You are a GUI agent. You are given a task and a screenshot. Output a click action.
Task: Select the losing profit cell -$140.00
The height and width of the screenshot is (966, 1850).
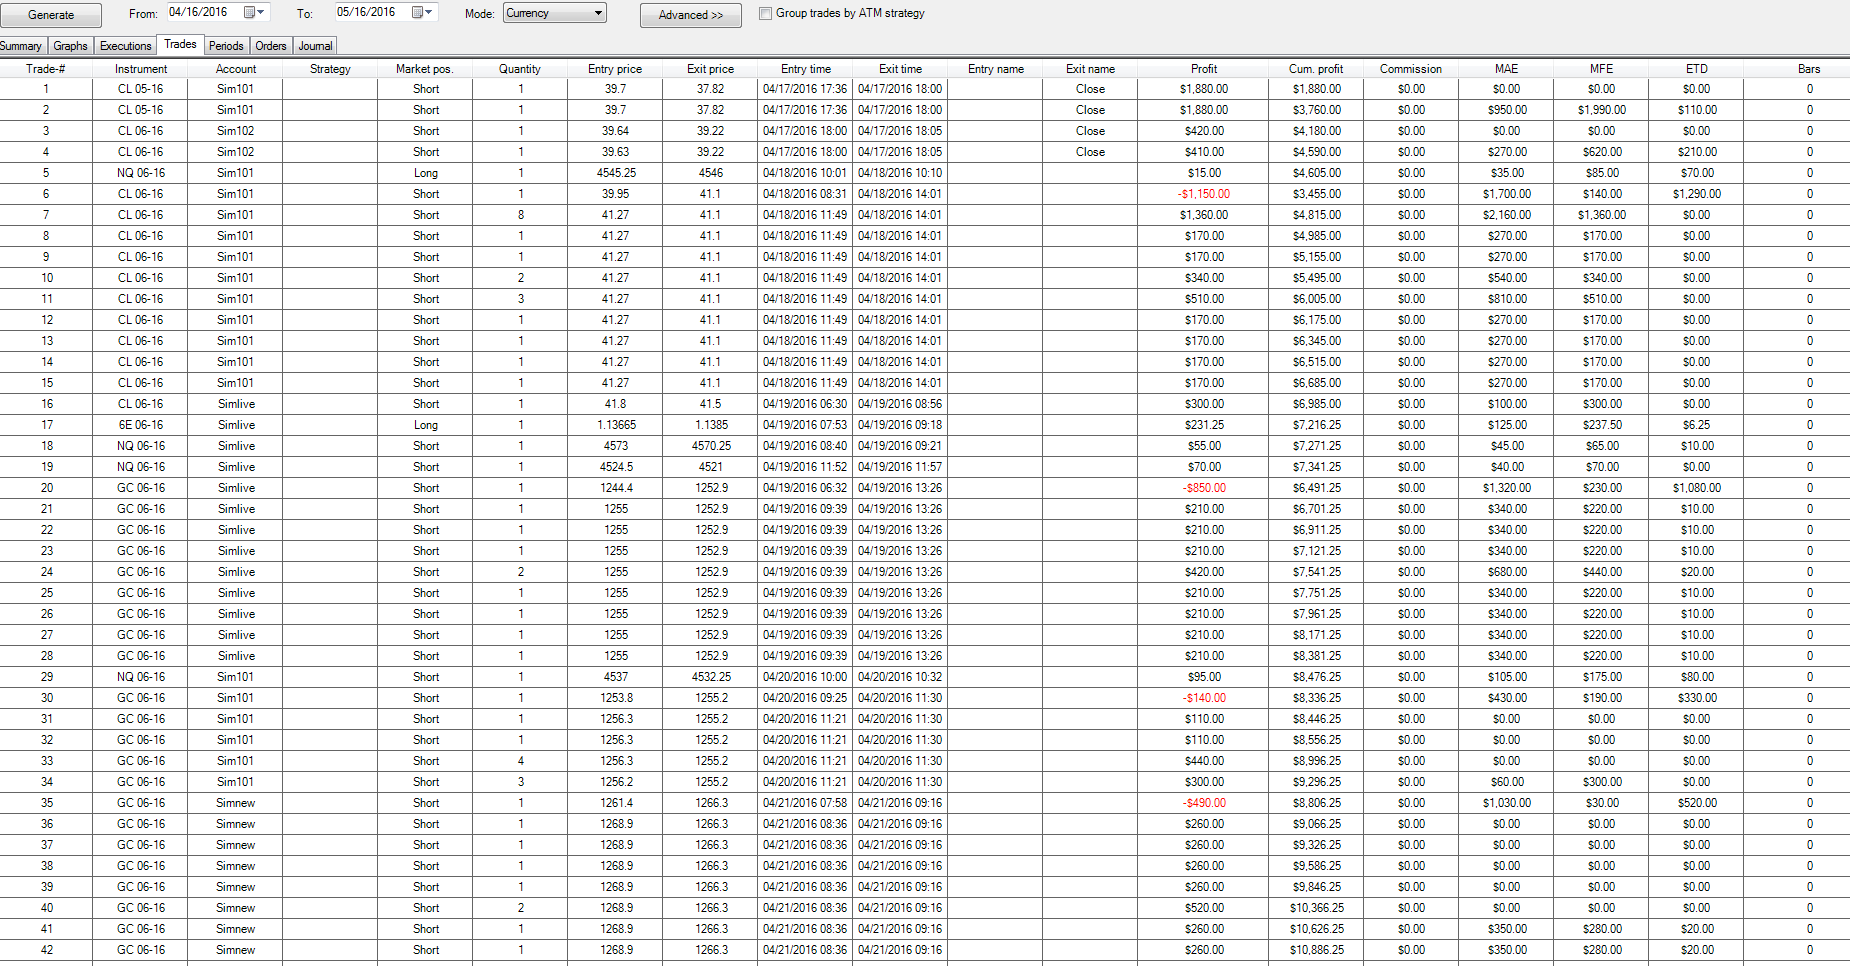pos(1204,698)
